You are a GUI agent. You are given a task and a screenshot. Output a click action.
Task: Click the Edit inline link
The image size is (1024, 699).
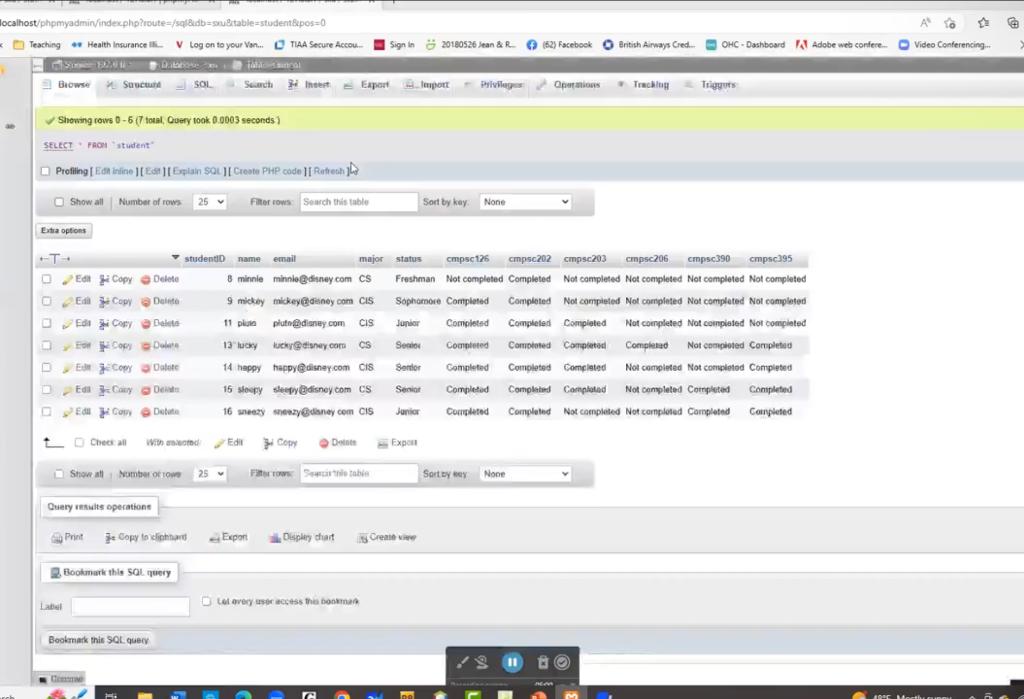[114, 171]
